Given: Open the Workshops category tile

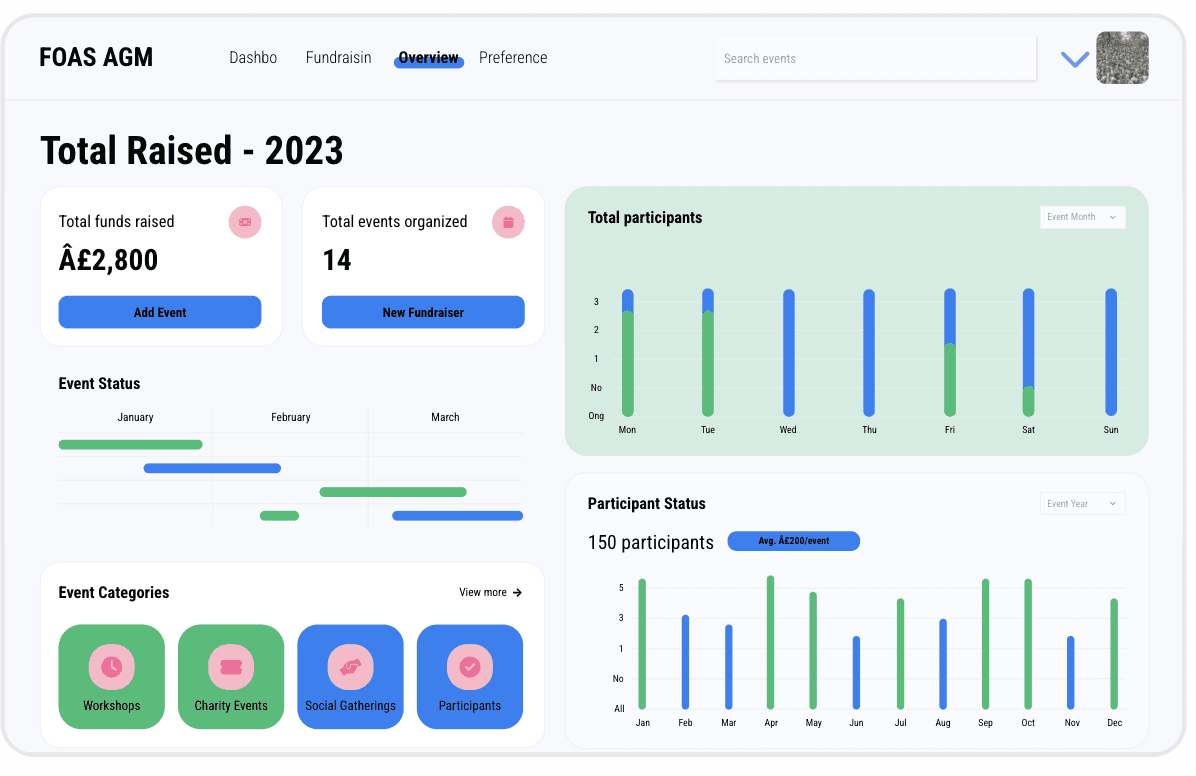Looking at the screenshot, I should [x=111, y=676].
